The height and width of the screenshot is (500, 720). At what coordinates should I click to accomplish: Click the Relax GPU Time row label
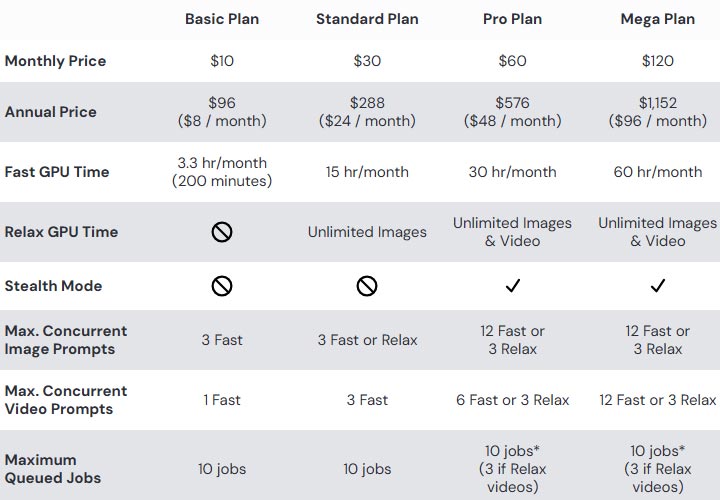tap(61, 232)
